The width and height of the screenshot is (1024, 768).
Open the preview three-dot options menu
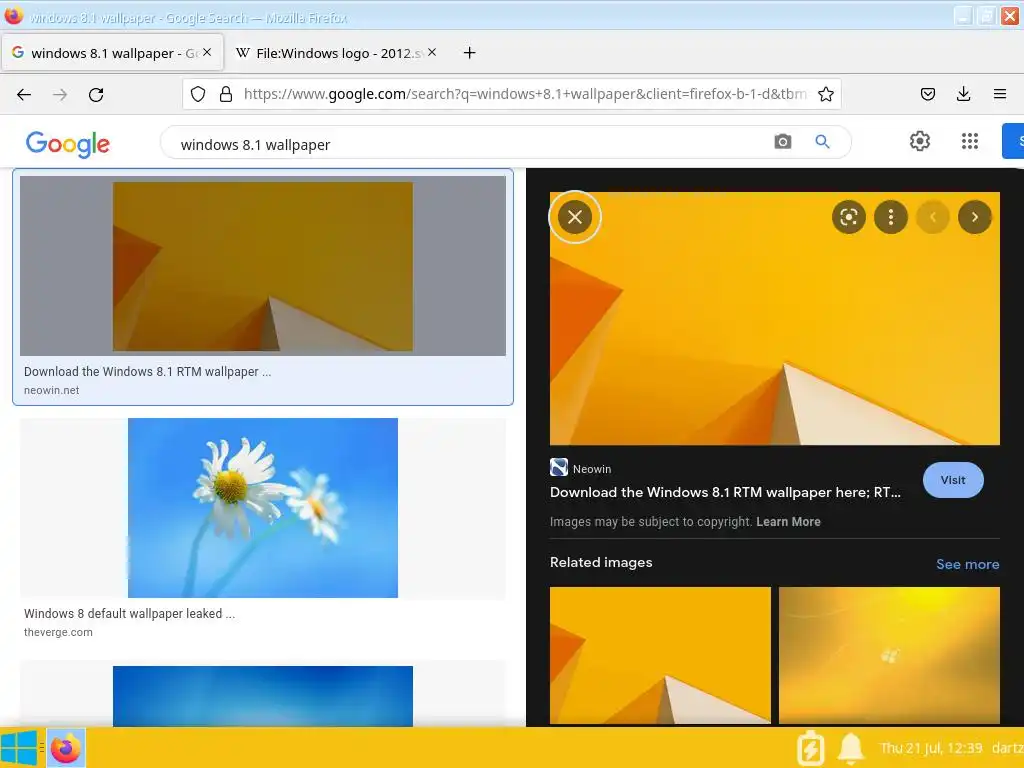point(891,217)
